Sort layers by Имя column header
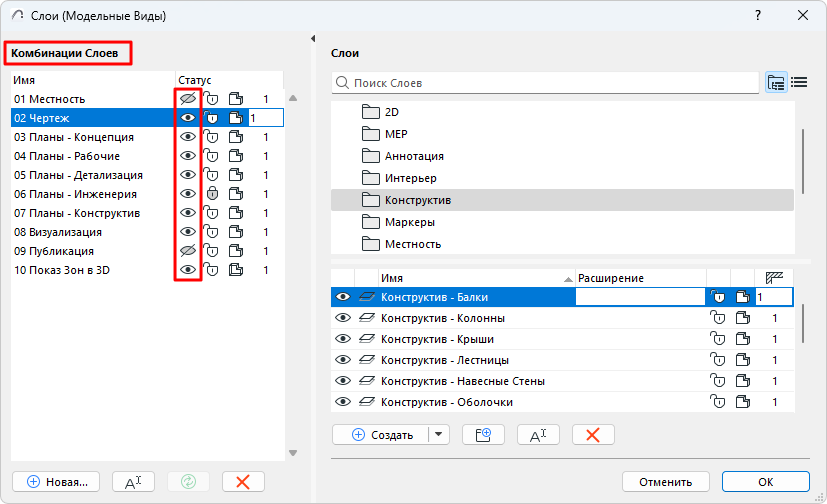Viewport: 827px width, 504px height. pyautogui.click(x=470, y=278)
